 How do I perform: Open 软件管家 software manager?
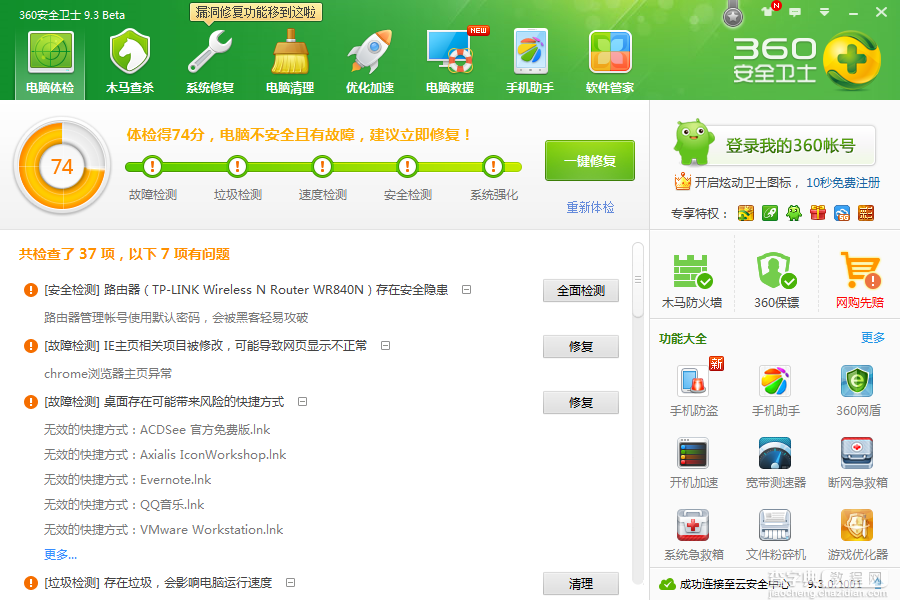pos(610,61)
